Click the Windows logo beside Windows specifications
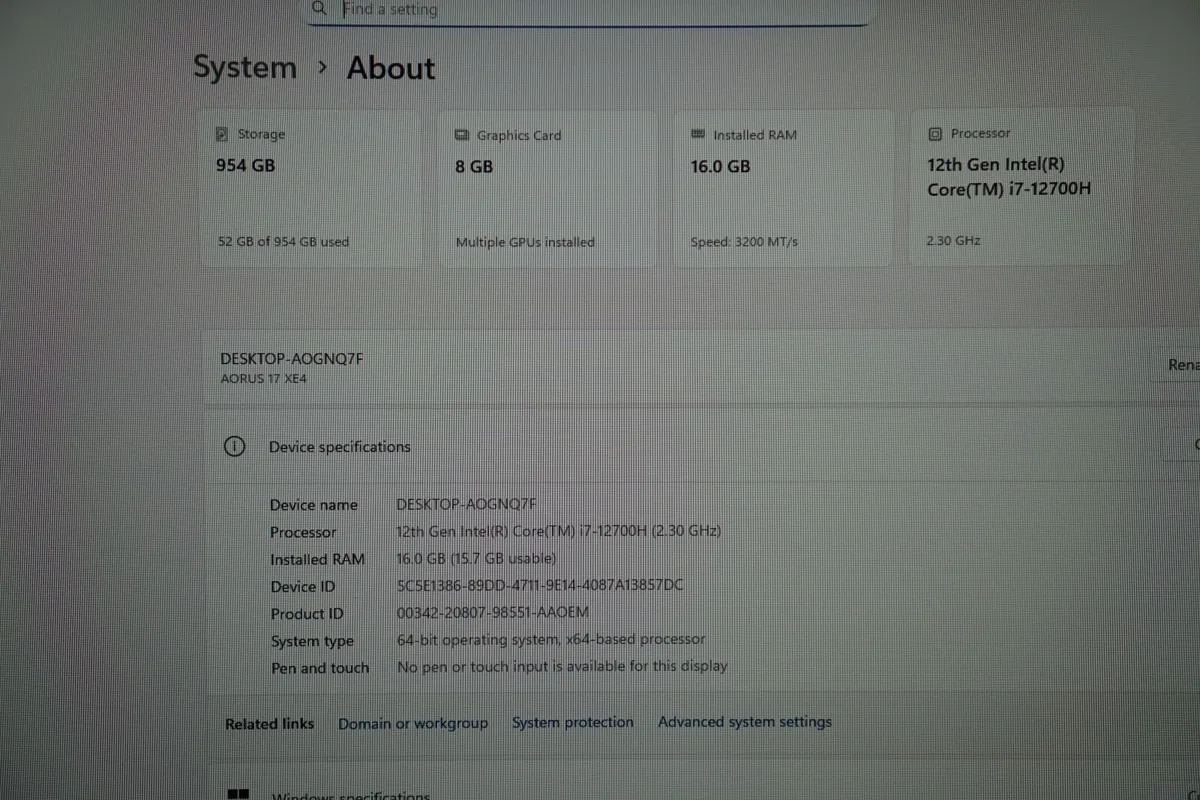1200x800 pixels. point(238,794)
